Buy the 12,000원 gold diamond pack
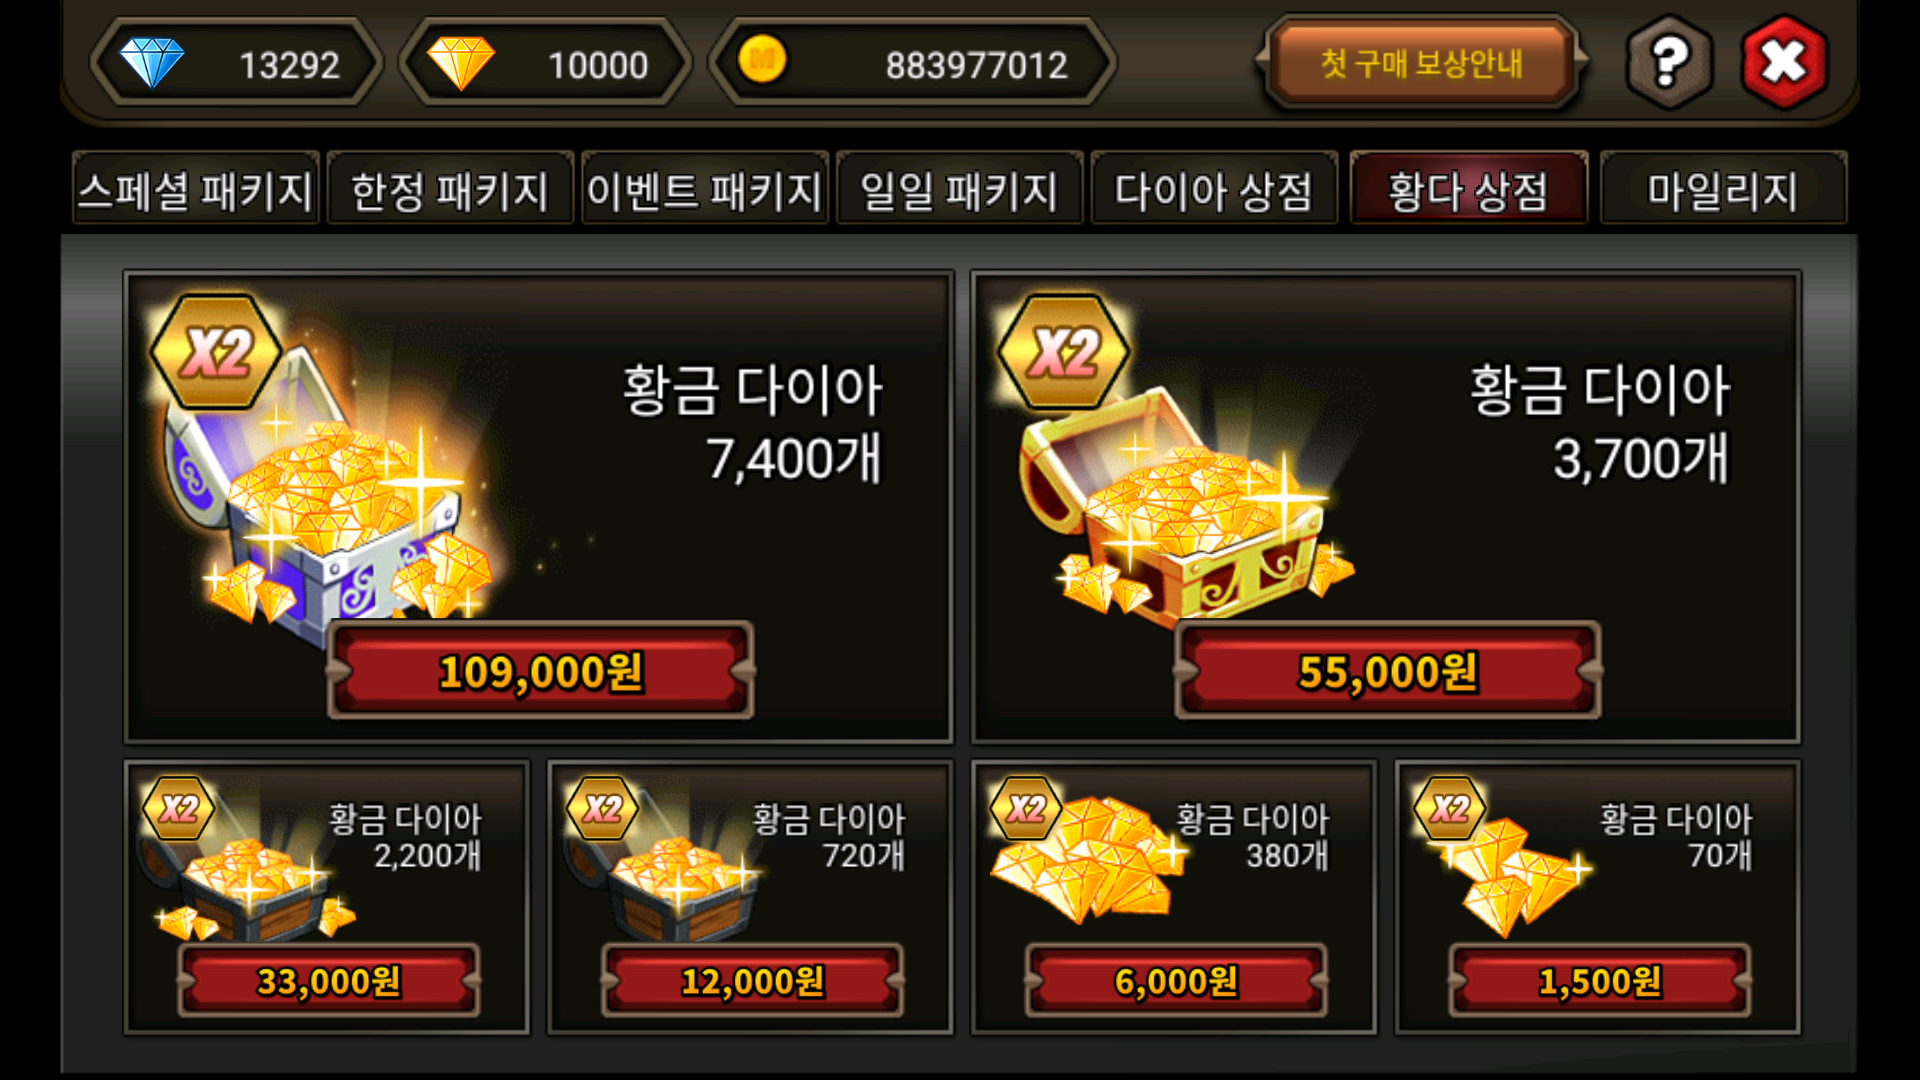This screenshot has width=1920, height=1080. (x=752, y=981)
